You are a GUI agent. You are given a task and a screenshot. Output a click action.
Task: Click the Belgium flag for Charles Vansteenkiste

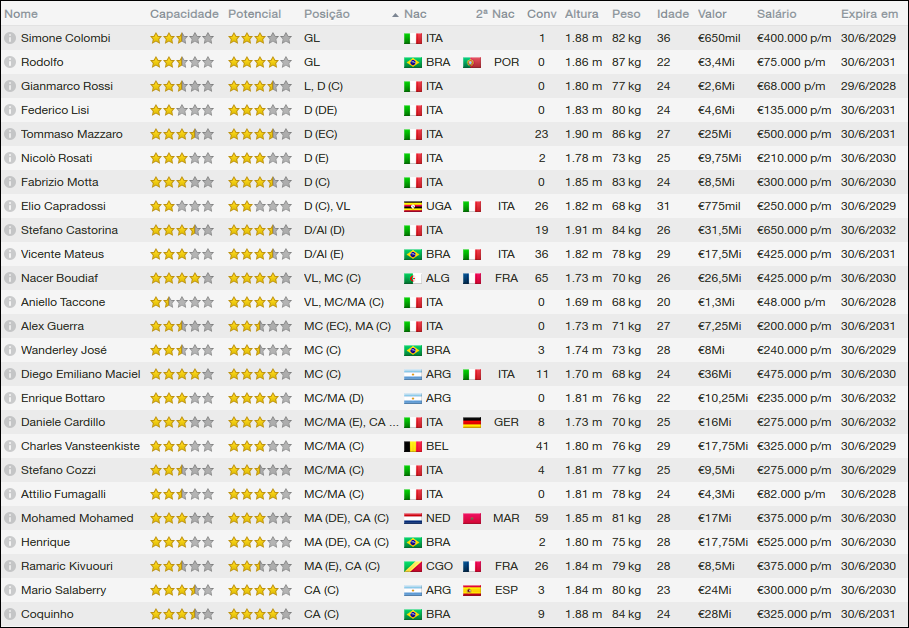(x=412, y=446)
